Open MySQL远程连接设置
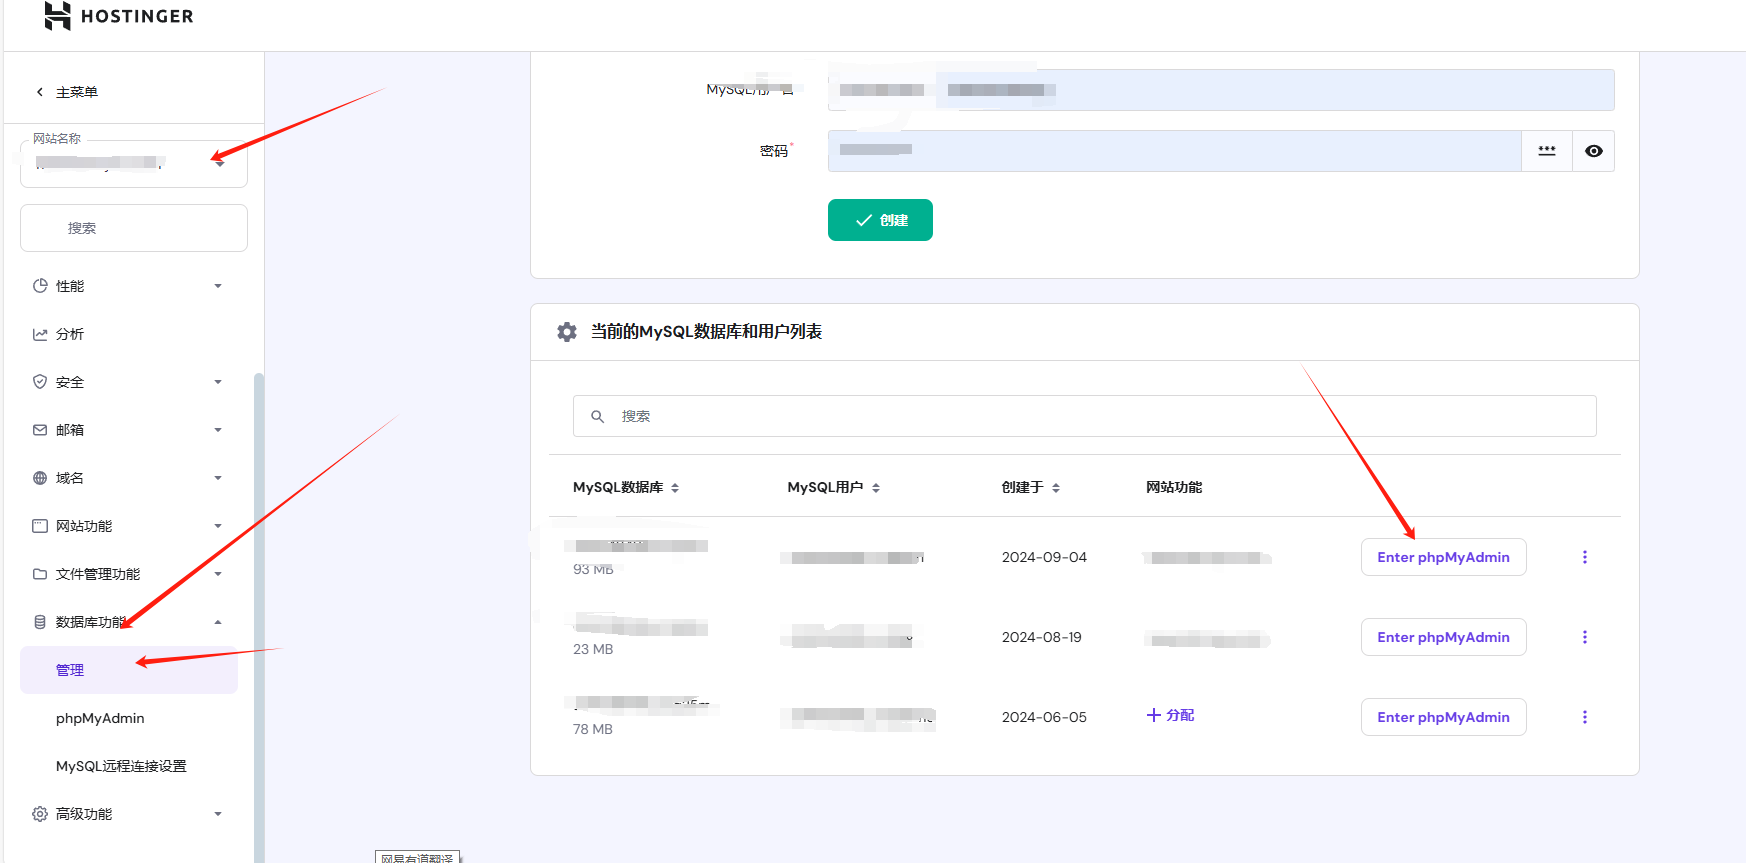 (121, 766)
